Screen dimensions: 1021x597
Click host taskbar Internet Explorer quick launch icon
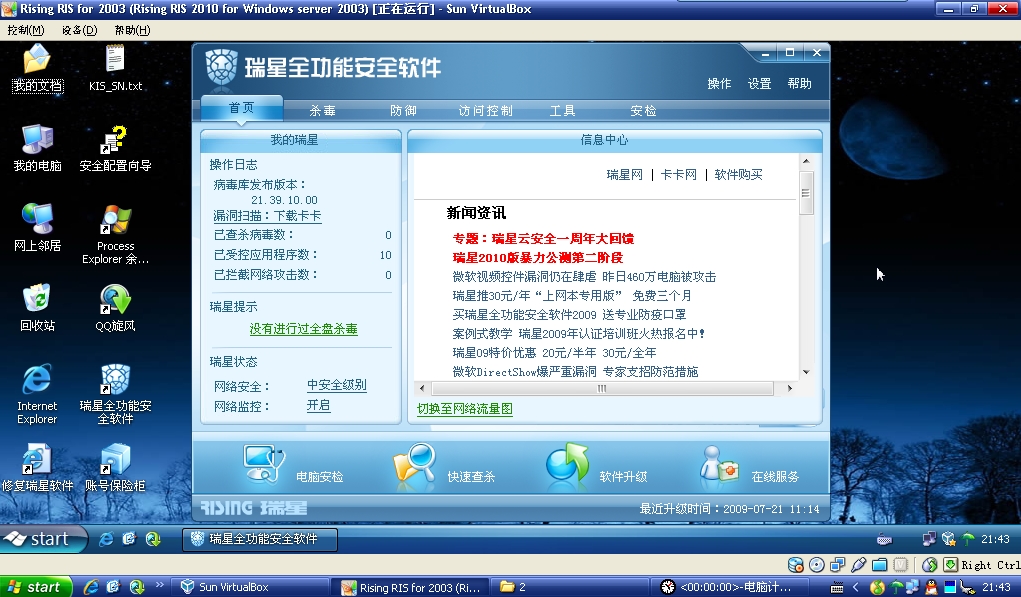point(91,587)
